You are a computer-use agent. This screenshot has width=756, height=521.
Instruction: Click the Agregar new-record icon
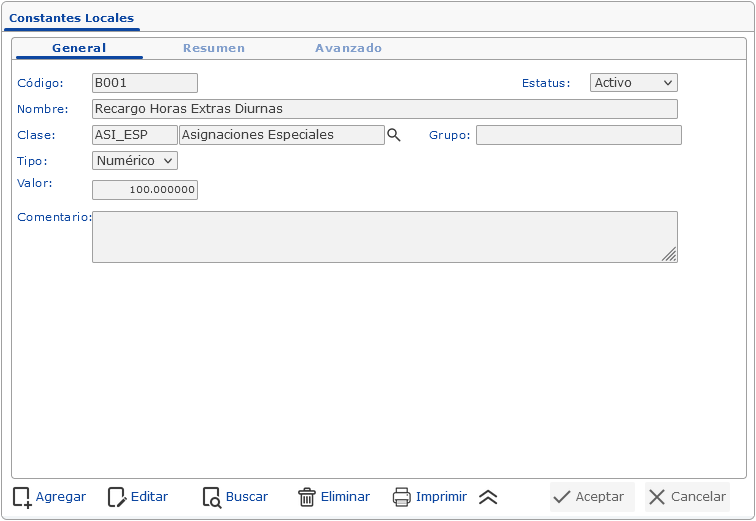[22, 497]
